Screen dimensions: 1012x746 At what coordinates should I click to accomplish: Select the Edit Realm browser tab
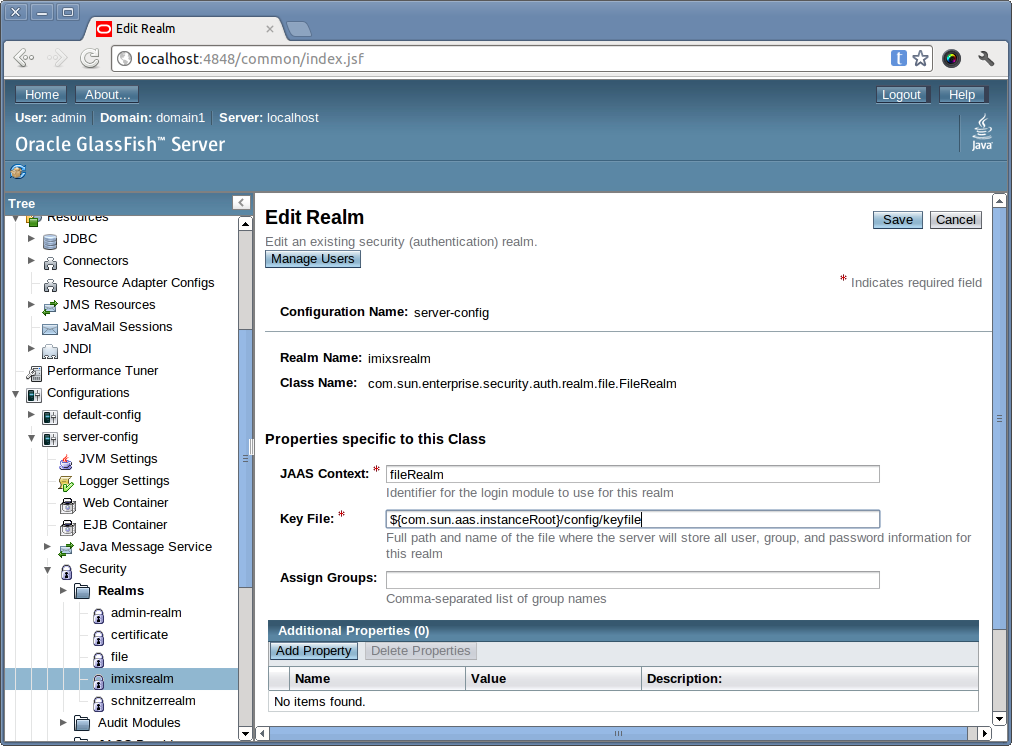[x=185, y=28]
